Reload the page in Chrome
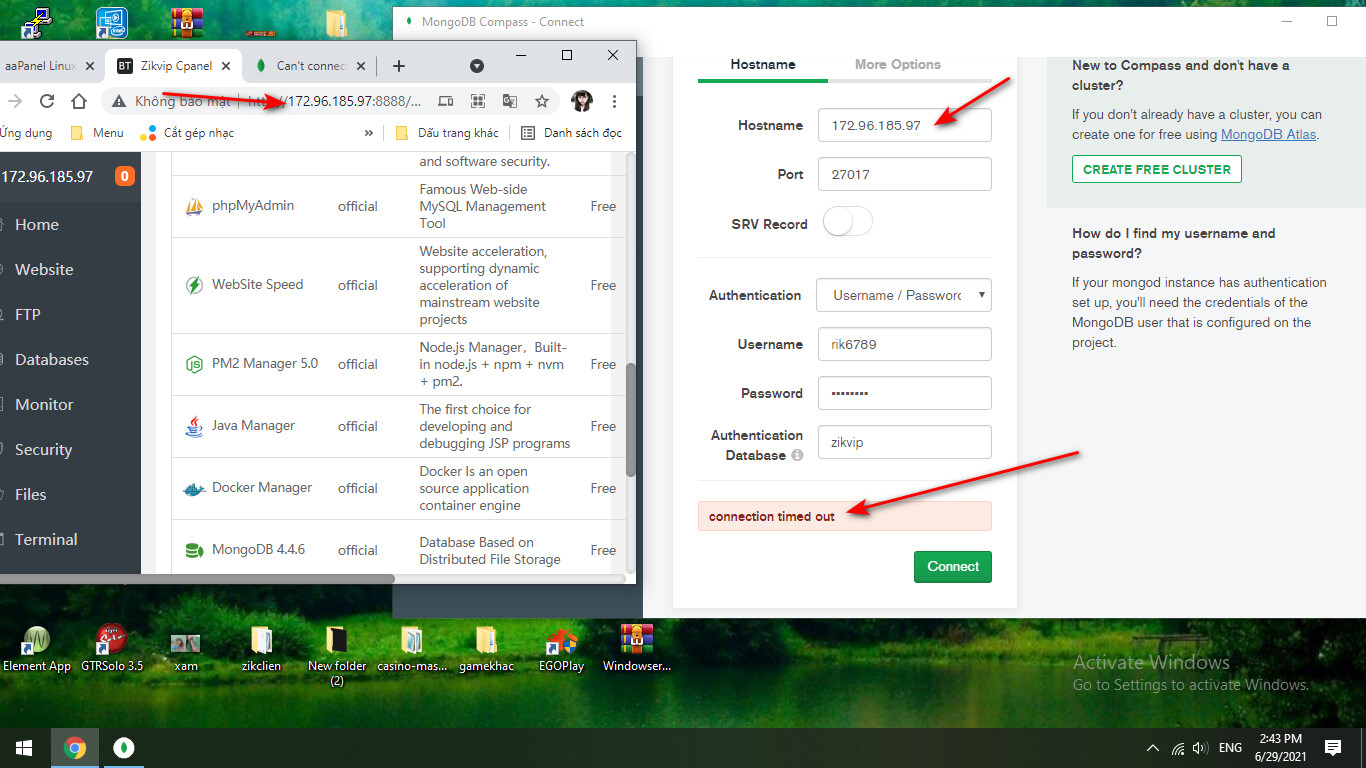The width and height of the screenshot is (1366, 768). tap(46, 101)
